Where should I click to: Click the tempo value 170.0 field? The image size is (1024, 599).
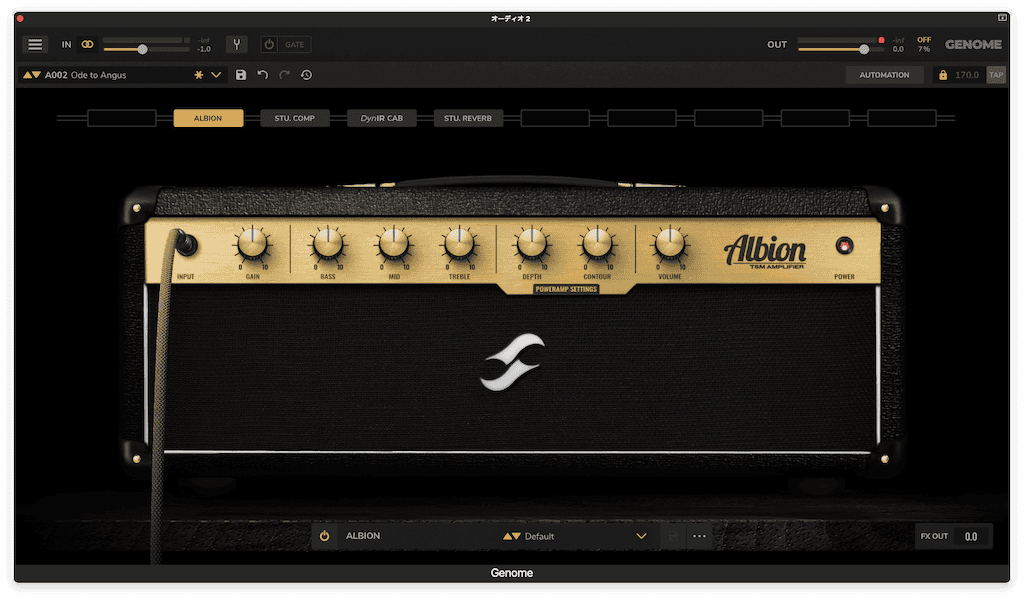coord(967,75)
